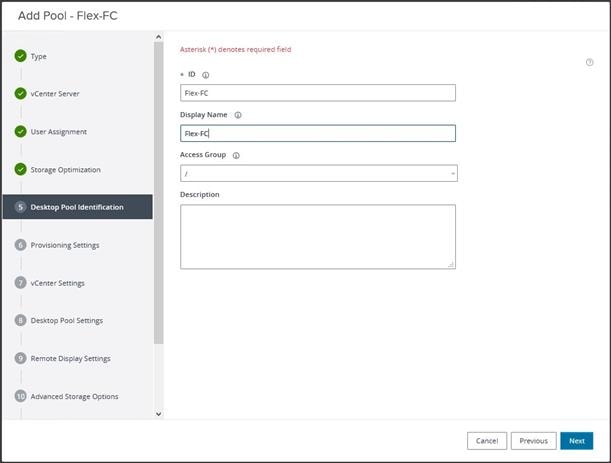Open the vCenter Settings step
Image resolution: width=611 pixels, height=463 pixels.
click(x=58, y=283)
